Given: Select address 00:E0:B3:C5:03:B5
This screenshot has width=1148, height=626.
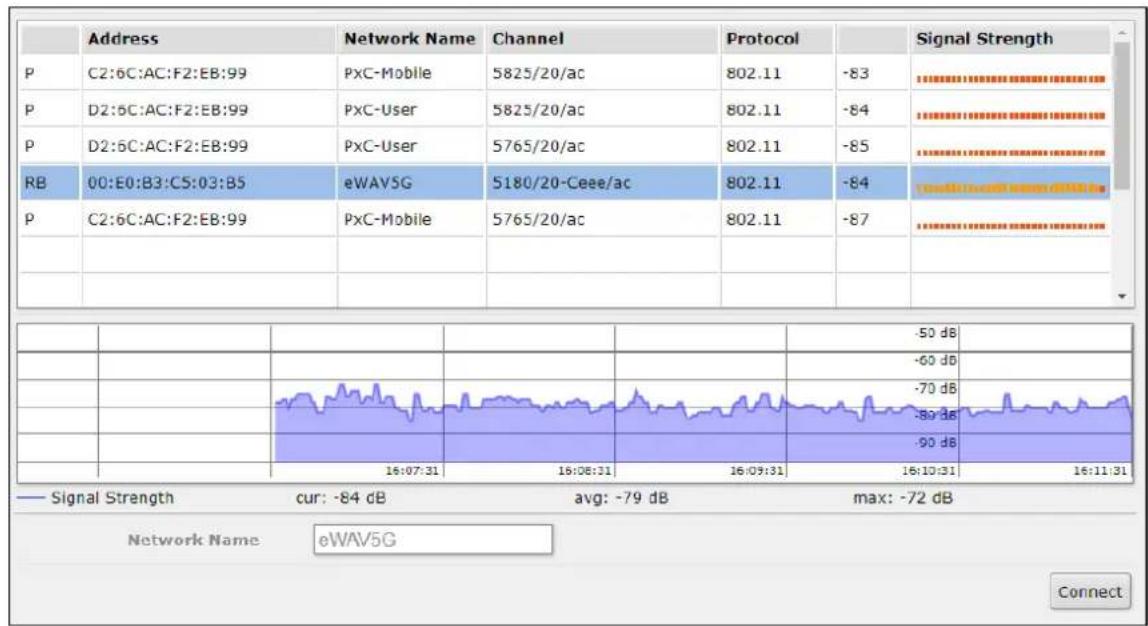Looking at the screenshot, I should click(167, 183).
